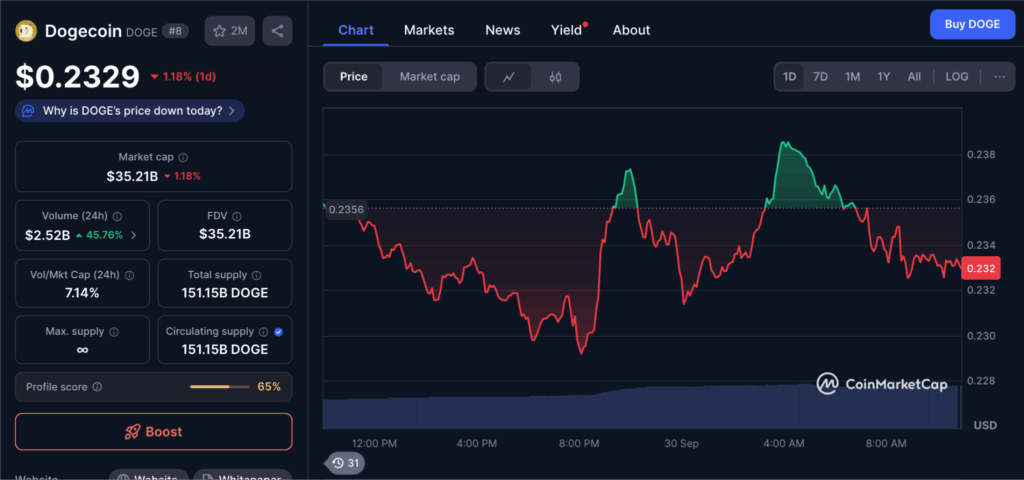This screenshot has height=480, width=1024.
Task: Switch to the Markets tab
Action: coord(429,30)
